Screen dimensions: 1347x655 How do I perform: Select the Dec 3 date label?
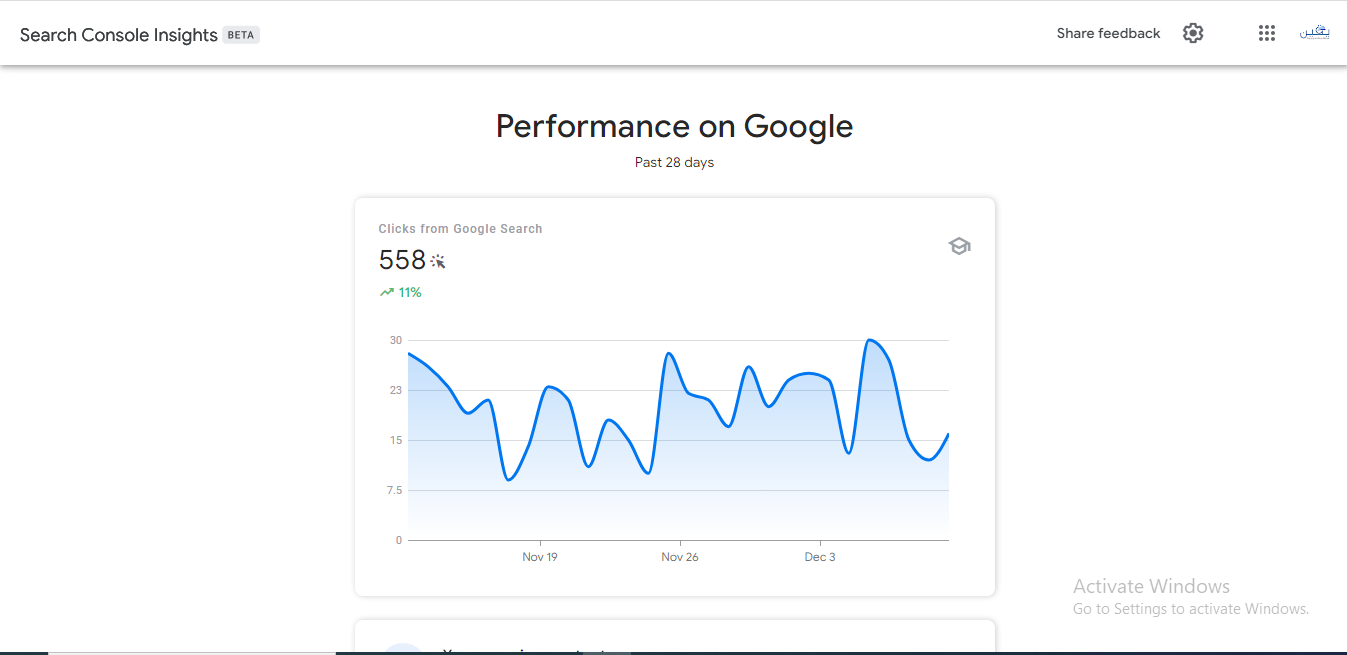(x=820, y=557)
